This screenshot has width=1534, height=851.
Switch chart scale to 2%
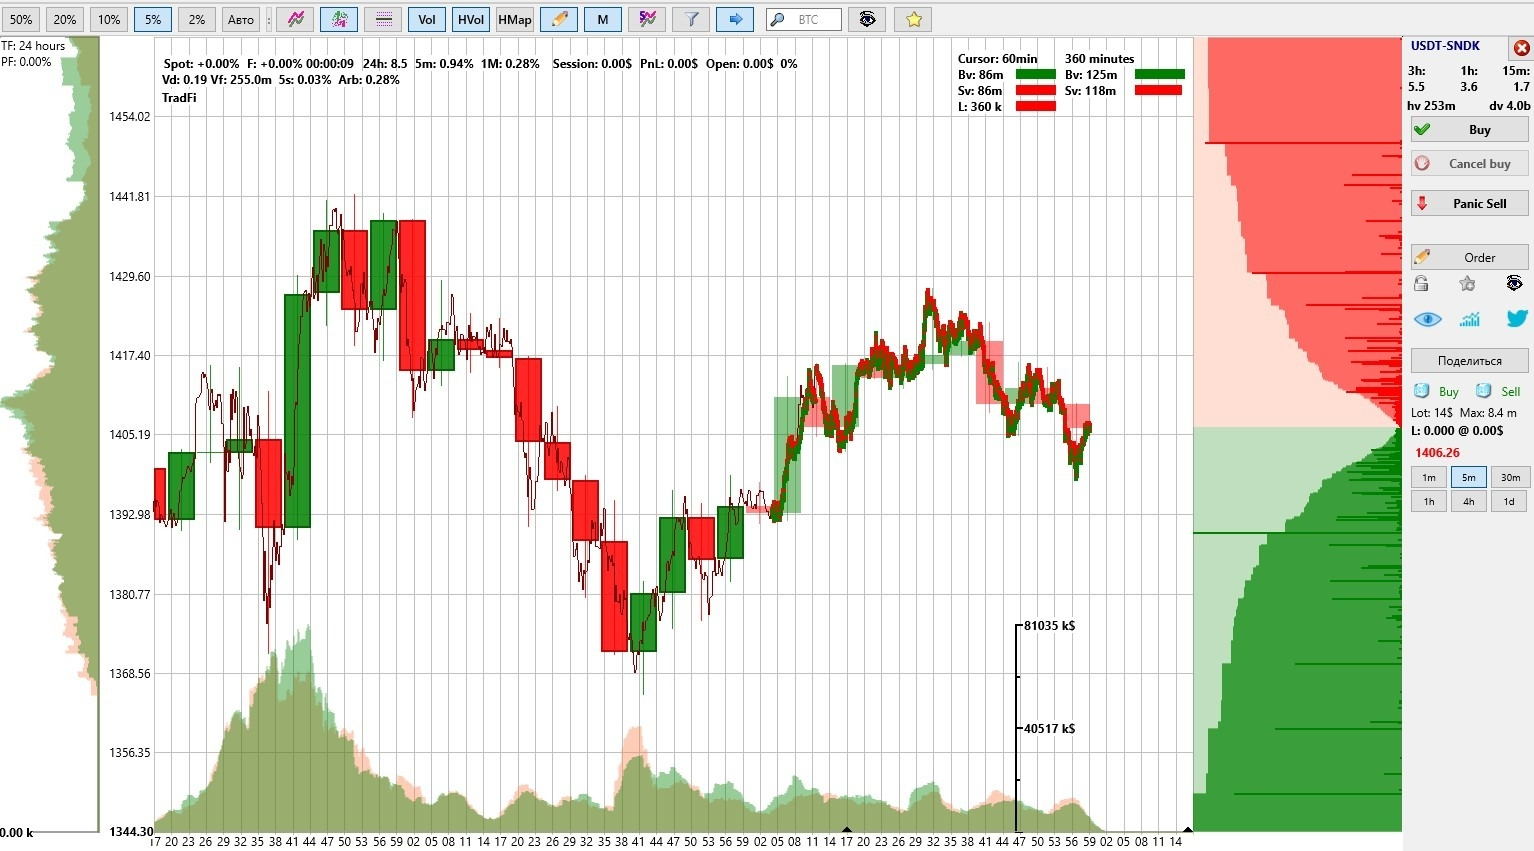tap(197, 19)
